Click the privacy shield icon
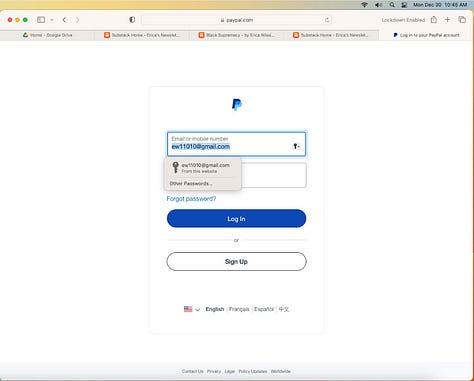474x381 pixels. (132, 20)
